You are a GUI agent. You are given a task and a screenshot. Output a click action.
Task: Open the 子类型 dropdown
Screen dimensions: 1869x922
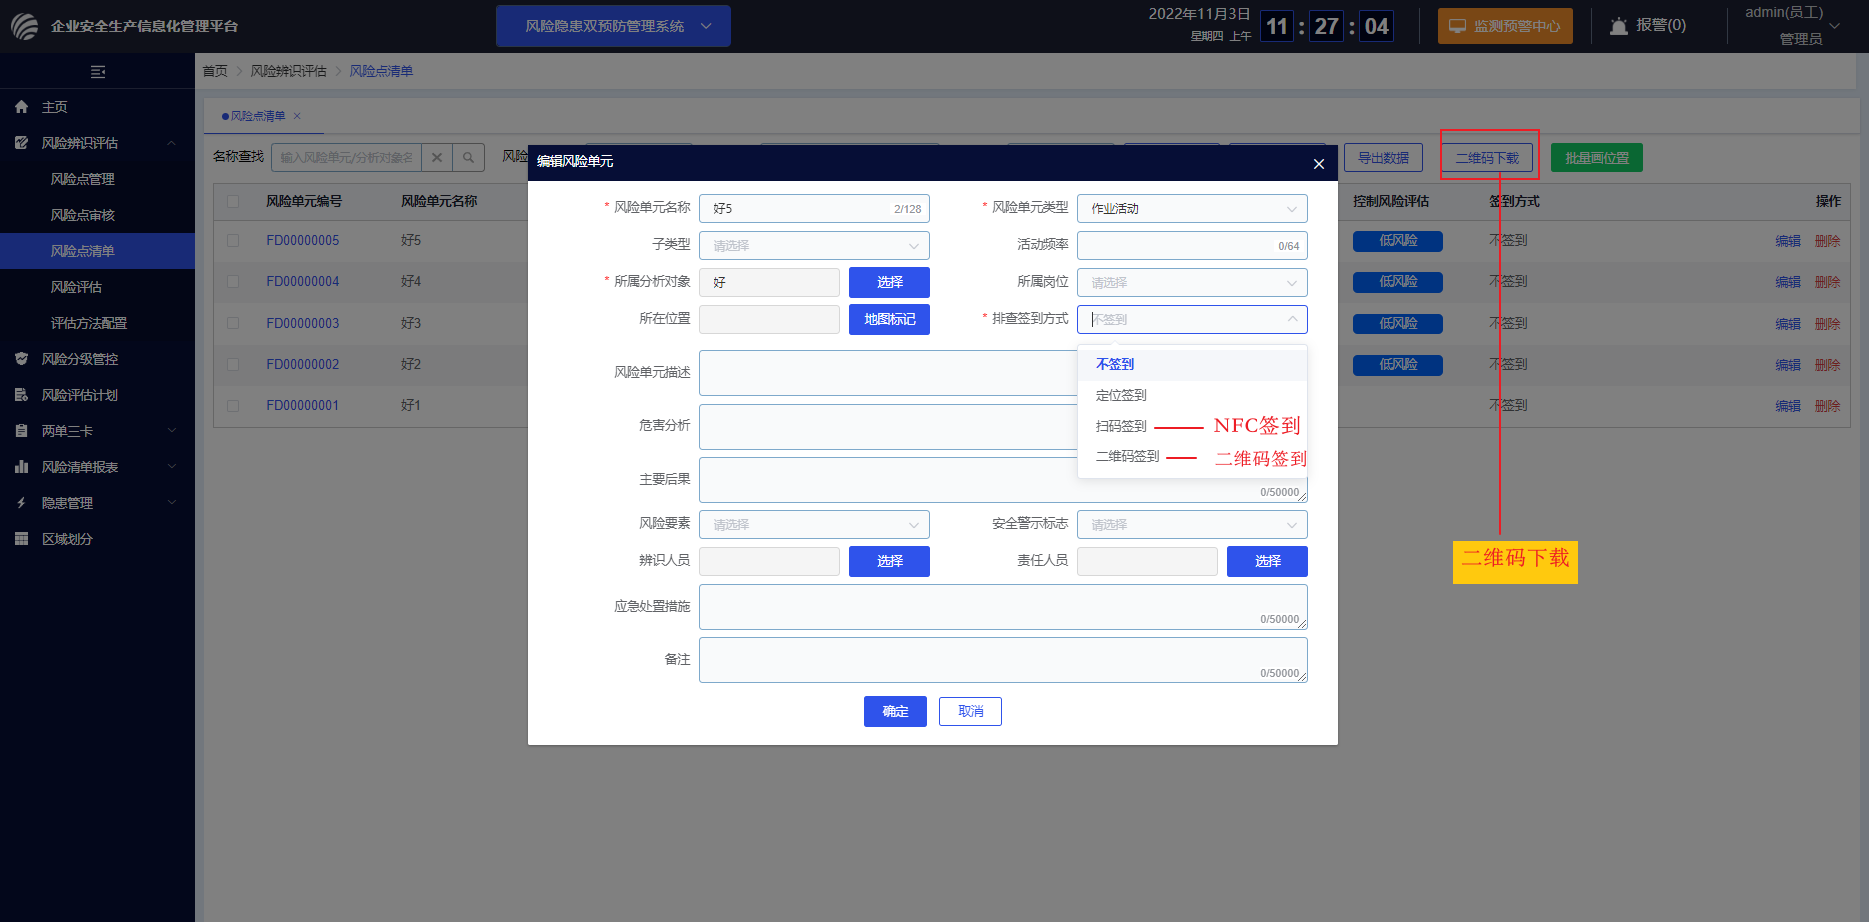tap(814, 246)
